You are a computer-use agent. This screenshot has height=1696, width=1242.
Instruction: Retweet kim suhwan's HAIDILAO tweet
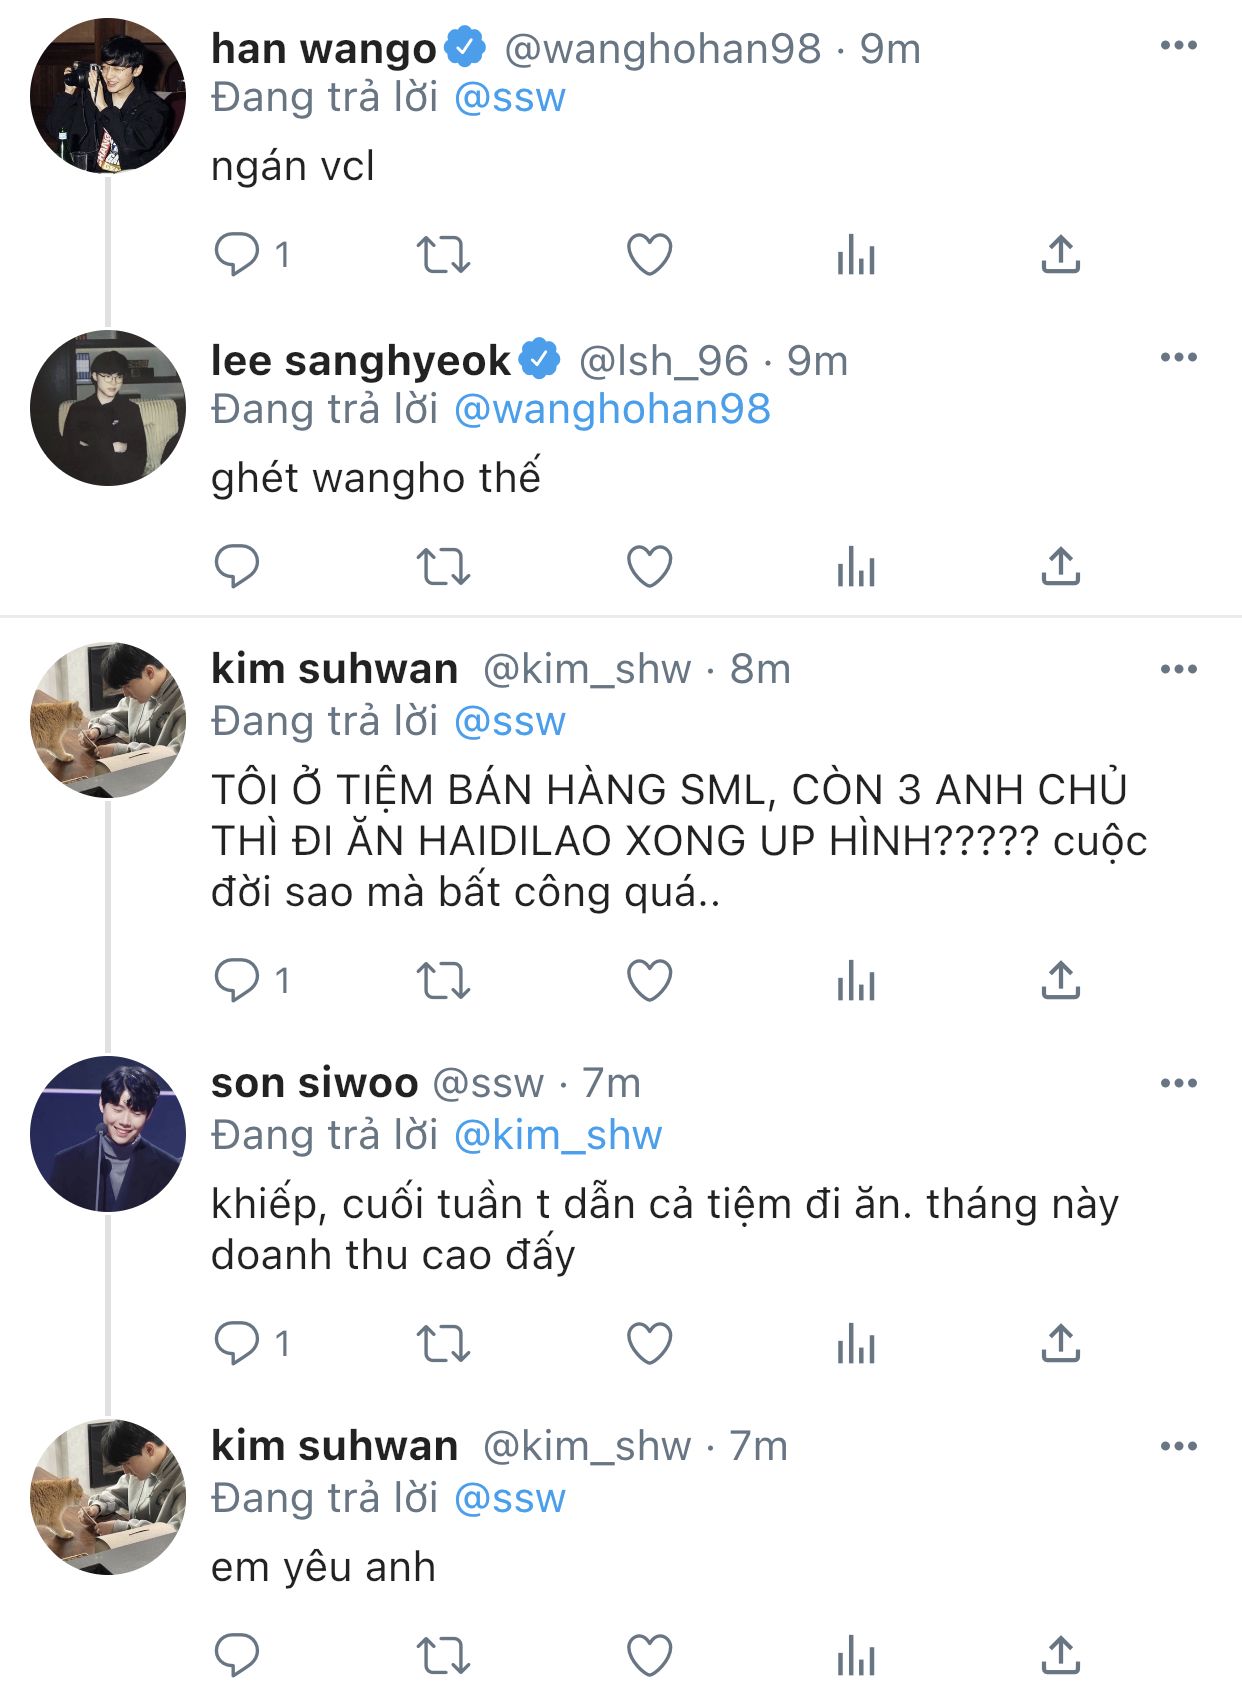[x=443, y=981]
